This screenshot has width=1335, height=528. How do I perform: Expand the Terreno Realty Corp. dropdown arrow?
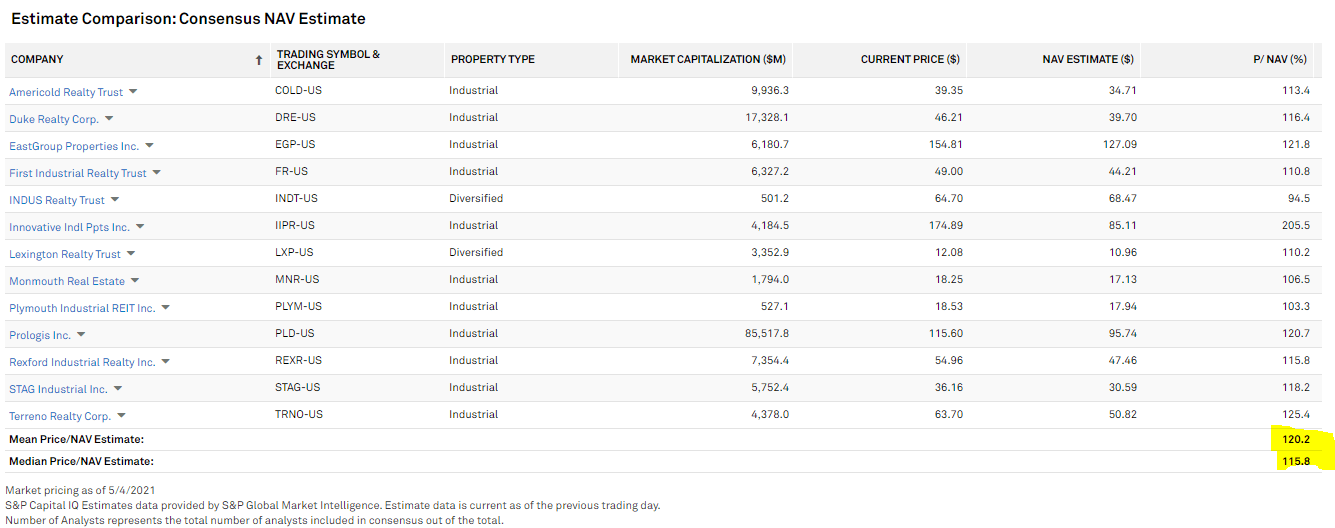(x=121, y=416)
